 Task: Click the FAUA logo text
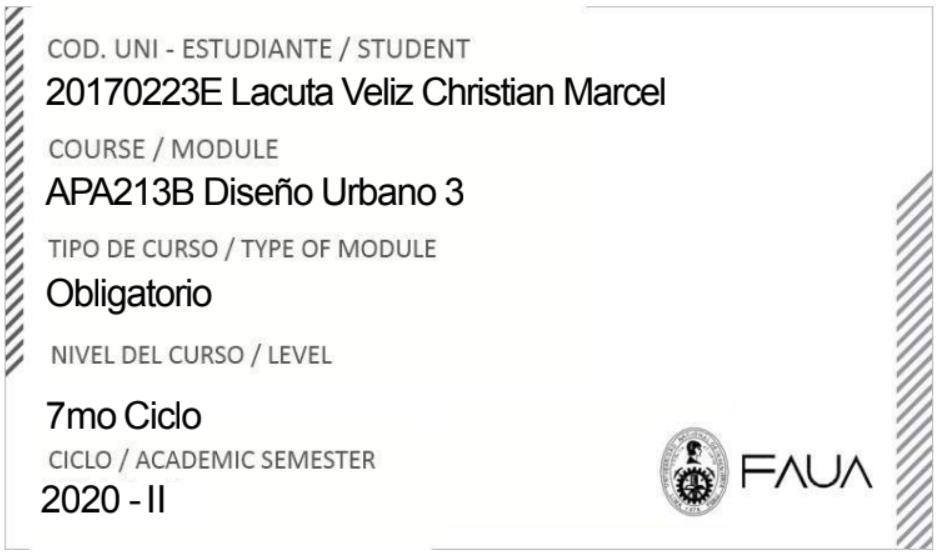click(x=806, y=471)
